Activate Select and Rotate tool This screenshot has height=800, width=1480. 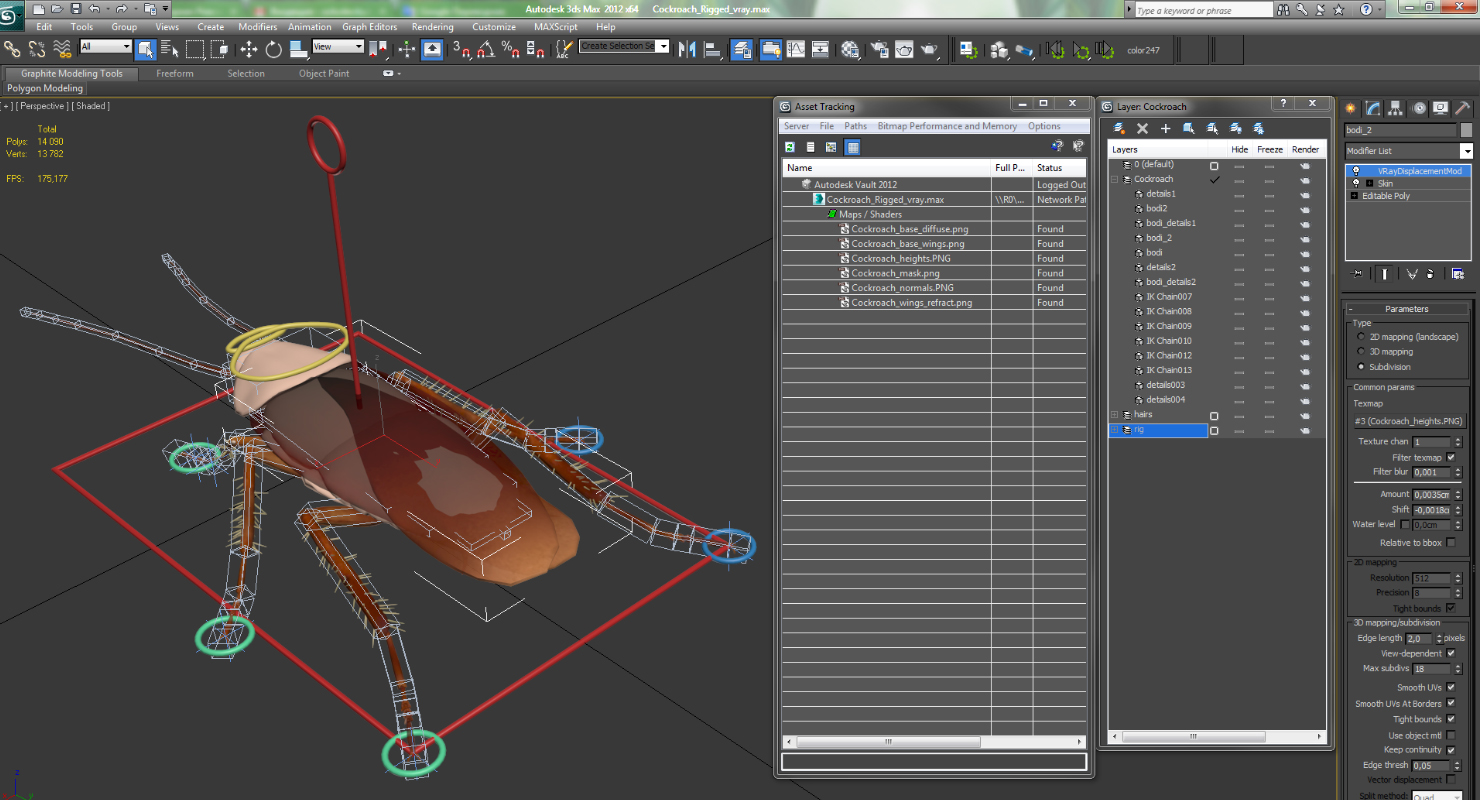click(x=274, y=48)
